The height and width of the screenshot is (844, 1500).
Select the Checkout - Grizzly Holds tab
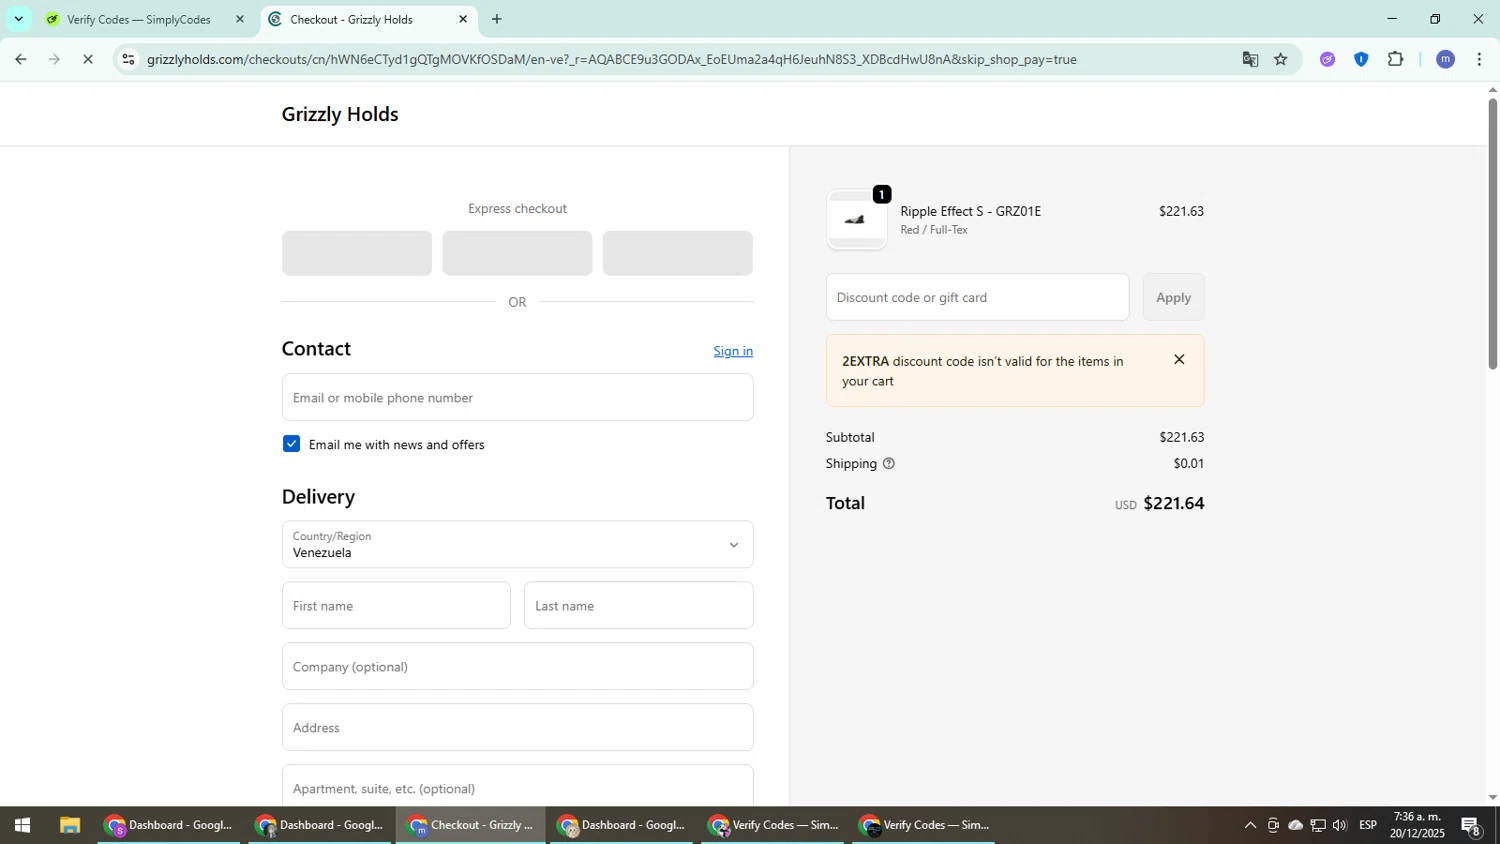point(351,19)
